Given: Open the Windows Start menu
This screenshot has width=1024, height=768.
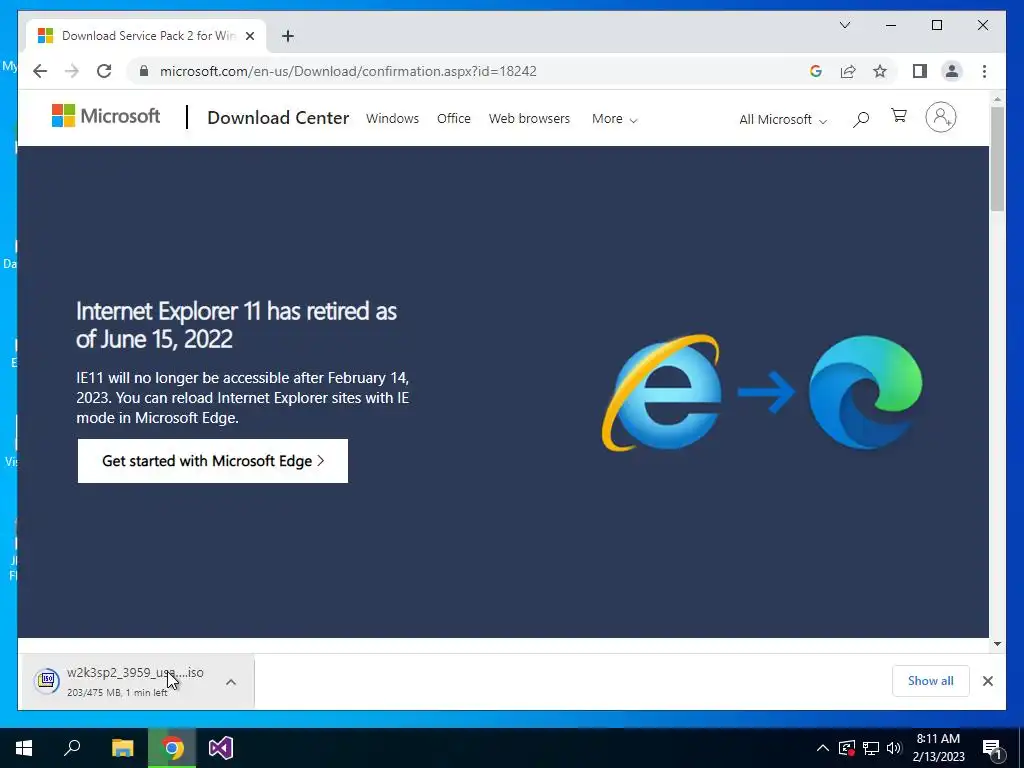Looking at the screenshot, I should tap(24, 748).
